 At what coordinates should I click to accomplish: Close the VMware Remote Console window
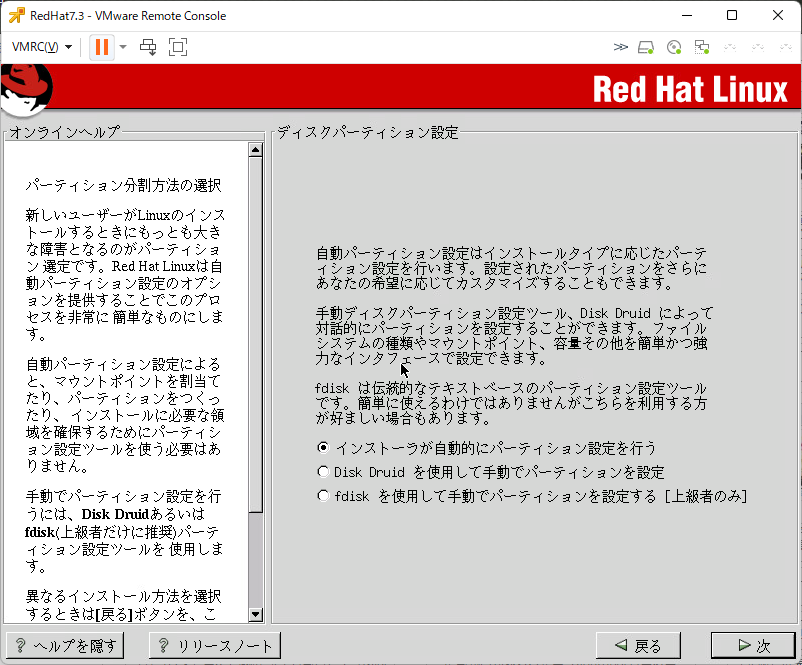[778, 15]
